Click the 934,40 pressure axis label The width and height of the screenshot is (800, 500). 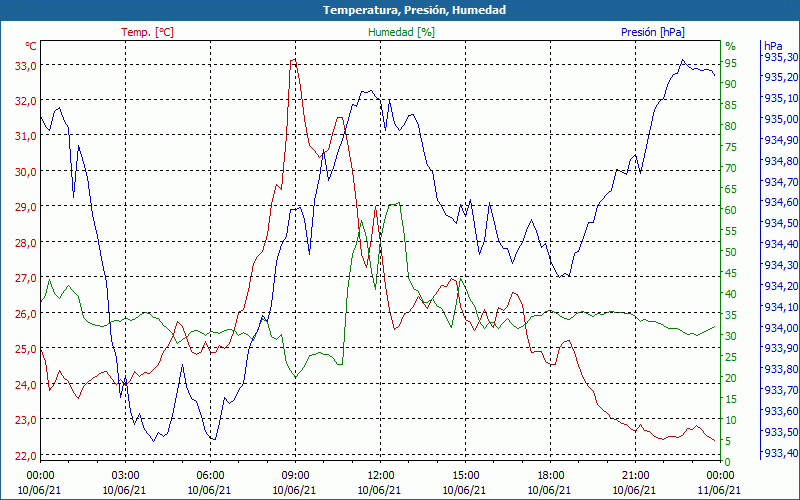coord(781,244)
